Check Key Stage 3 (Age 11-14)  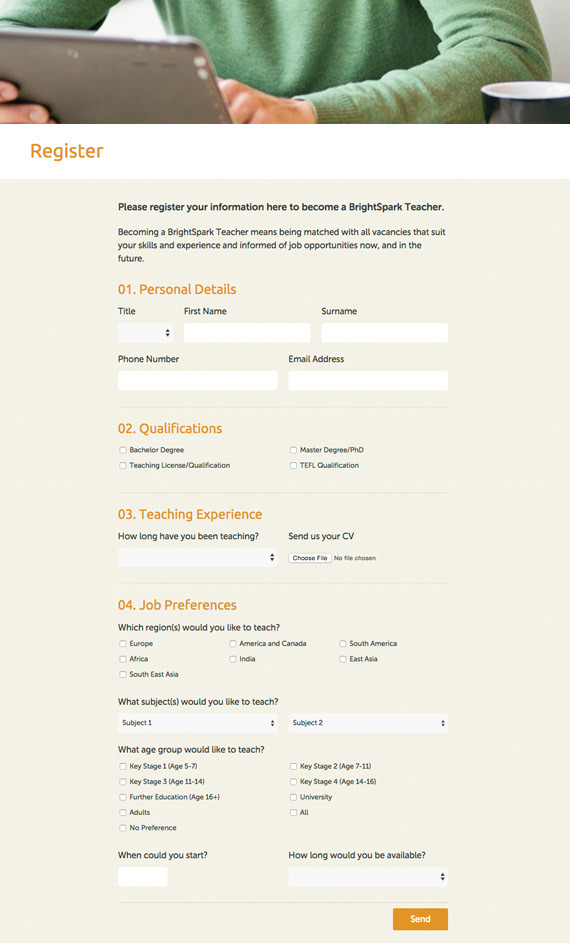123,782
